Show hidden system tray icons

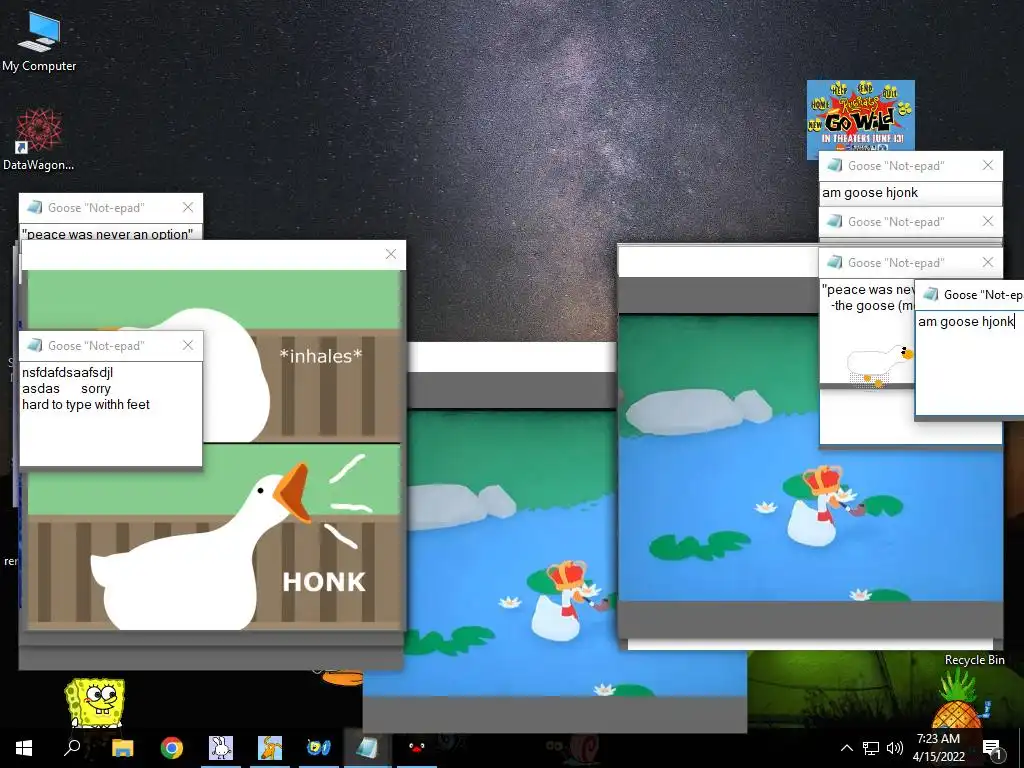(x=846, y=748)
